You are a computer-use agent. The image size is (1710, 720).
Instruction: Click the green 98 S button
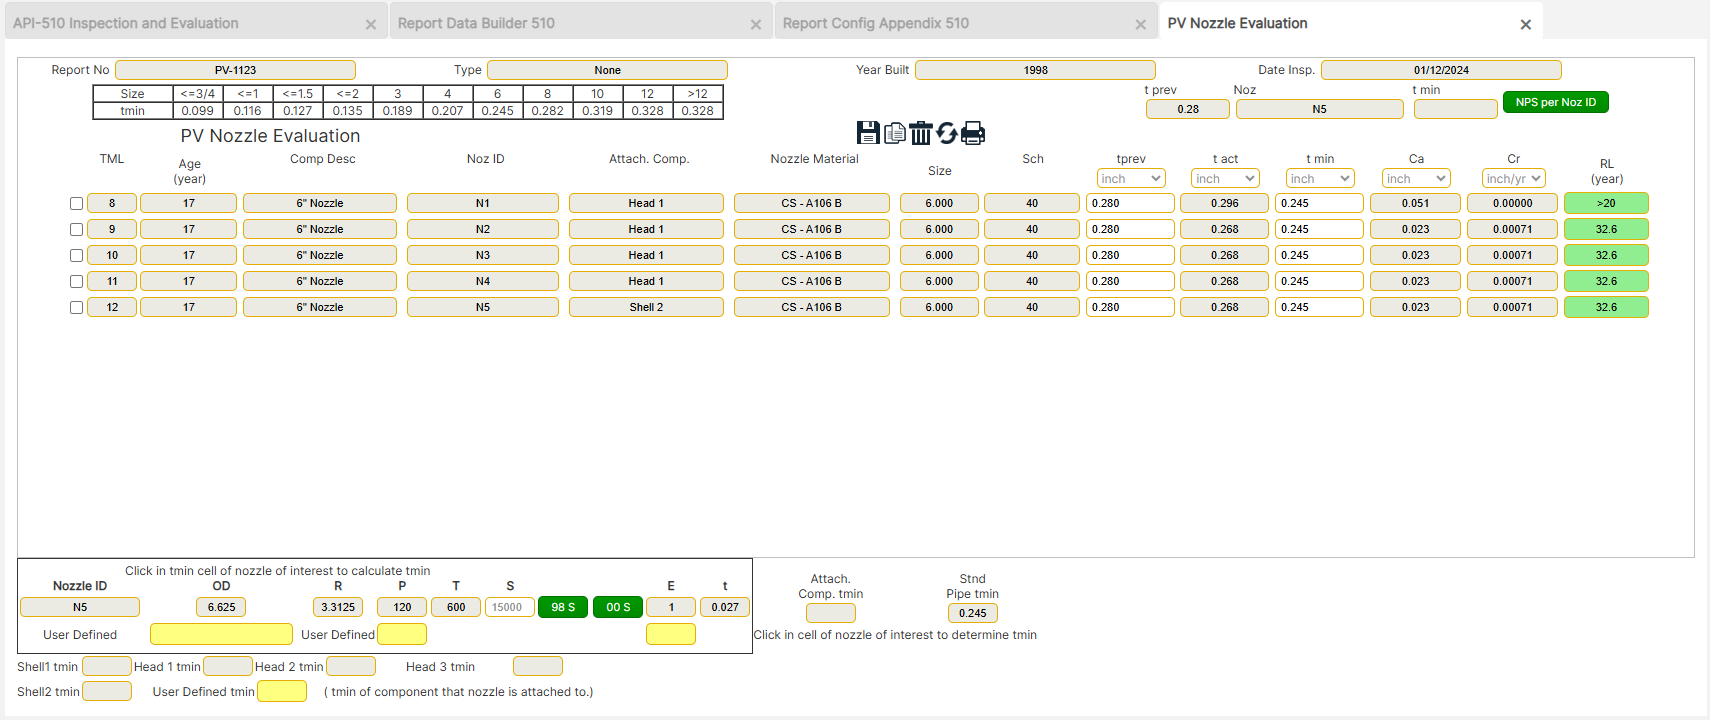[563, 607]
